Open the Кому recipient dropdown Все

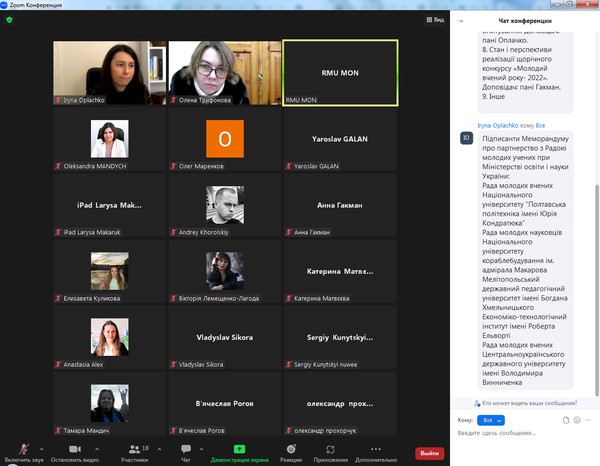pyautogui.click(x=491, y=420)
